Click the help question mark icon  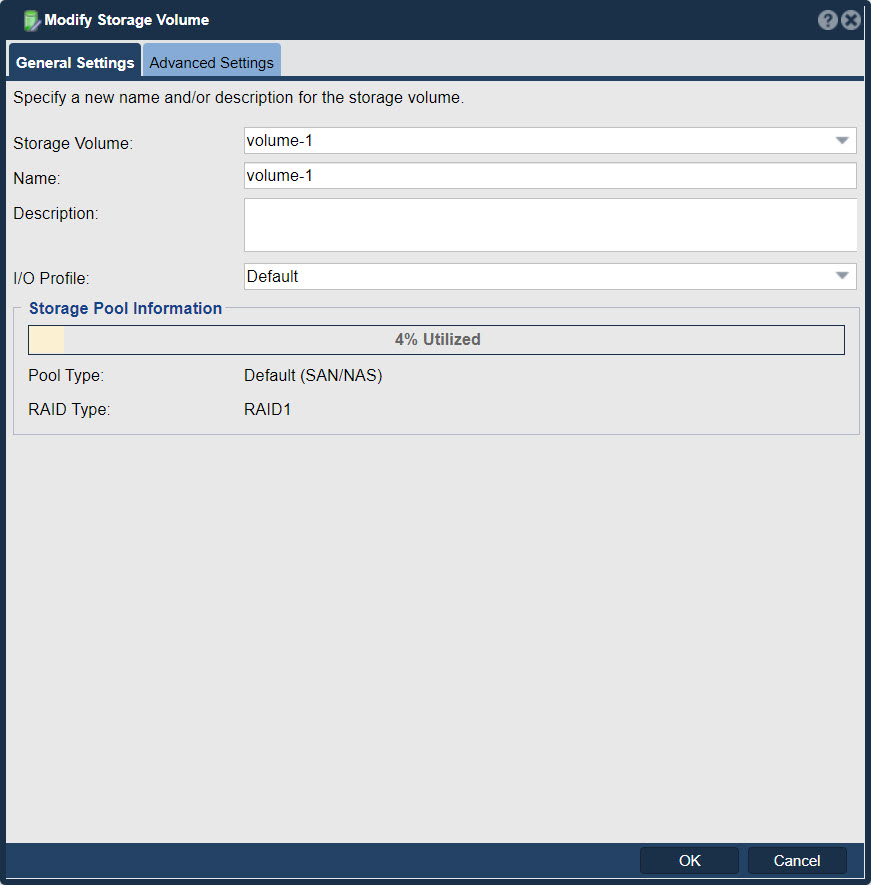(827, 20)
